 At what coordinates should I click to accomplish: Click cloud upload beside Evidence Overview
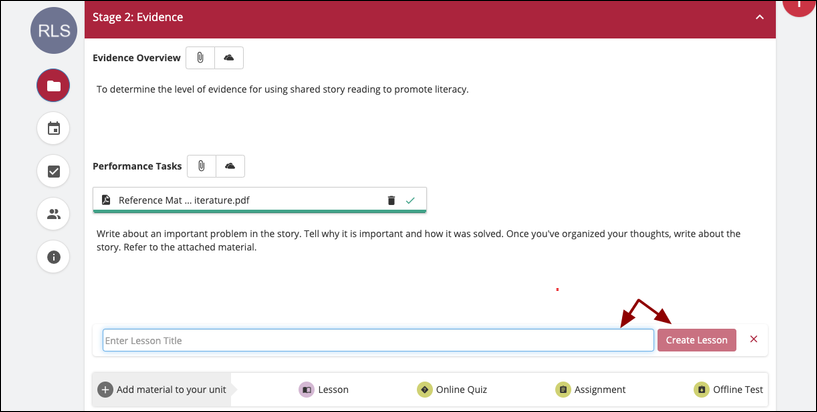click(229, 58)
